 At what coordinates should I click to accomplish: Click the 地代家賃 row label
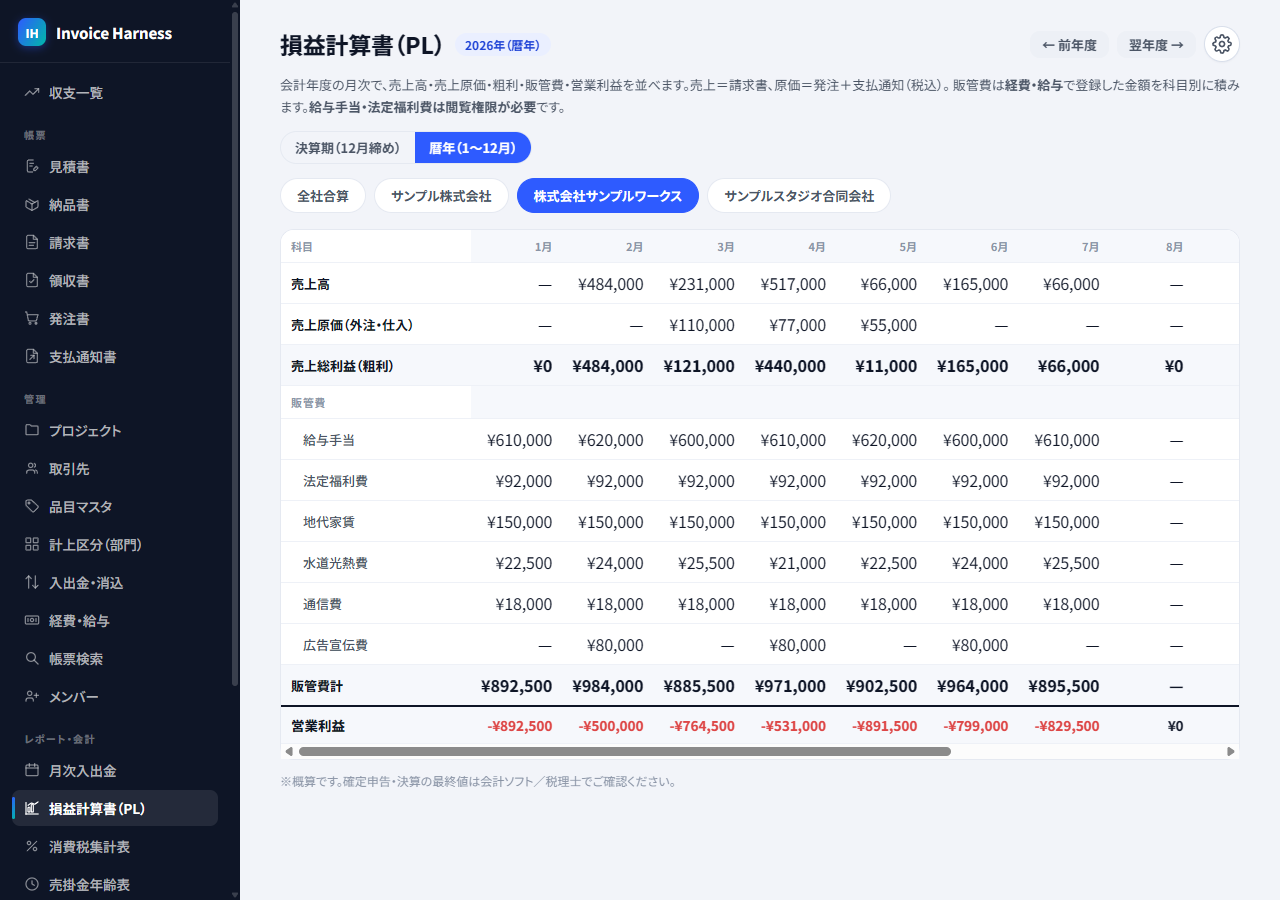click(x=329, y=522)
